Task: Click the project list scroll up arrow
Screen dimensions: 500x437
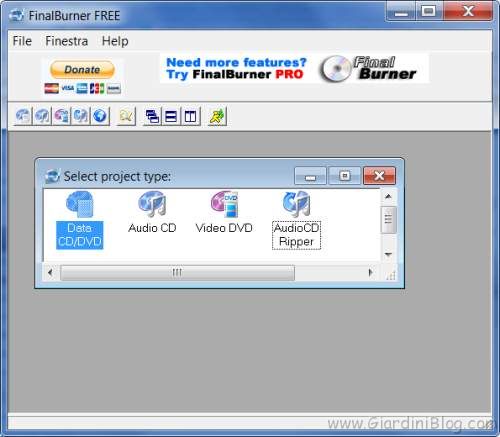Action: [x=388, y=197]
